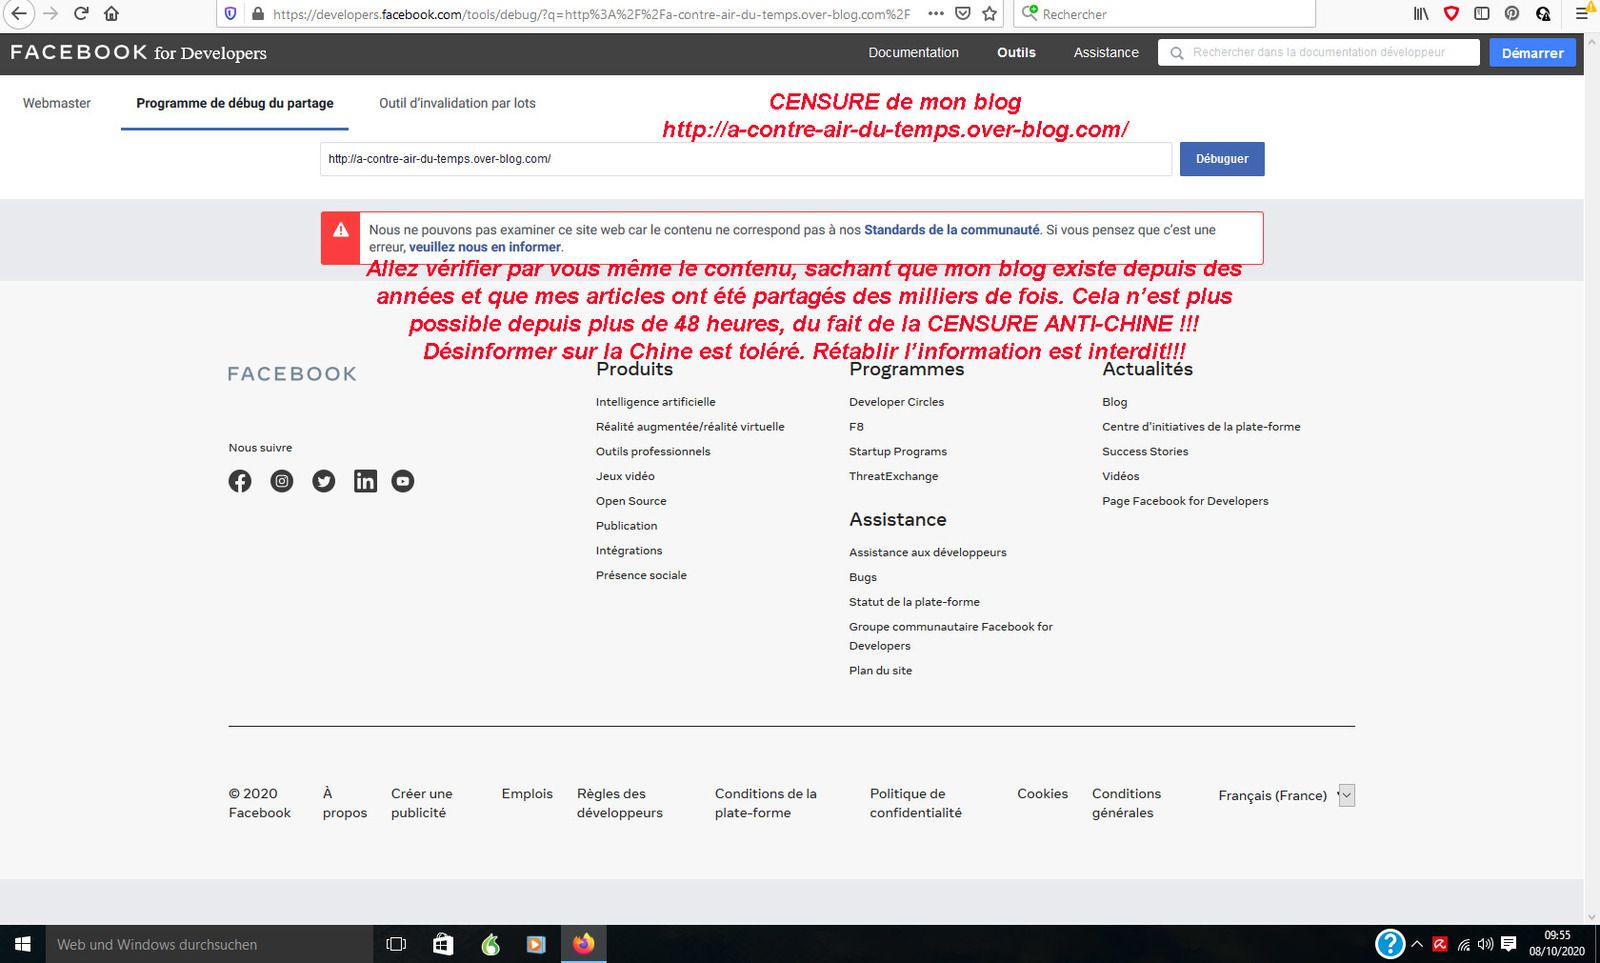Open the Cookies footer link

[1042, 794]
